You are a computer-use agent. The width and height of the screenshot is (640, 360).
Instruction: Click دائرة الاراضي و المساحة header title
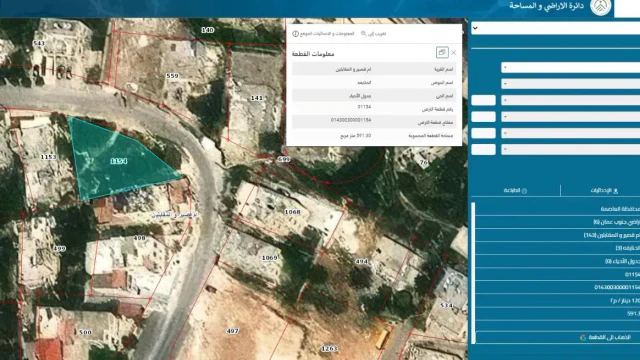547,6
